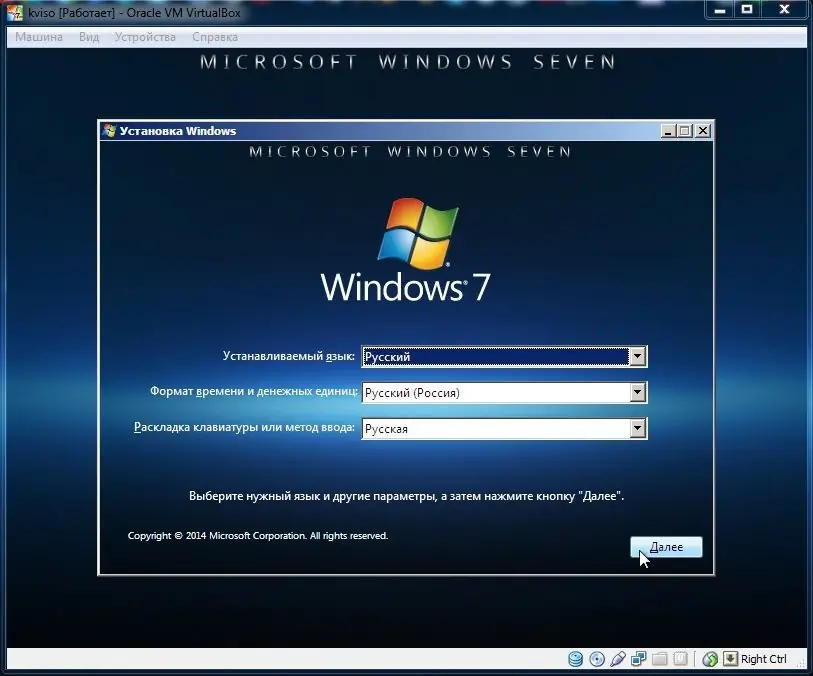The width and height of the screenshot is (813, 676).
Task: Click the green mouse integration icon
Action: click(x=710, y=659)
